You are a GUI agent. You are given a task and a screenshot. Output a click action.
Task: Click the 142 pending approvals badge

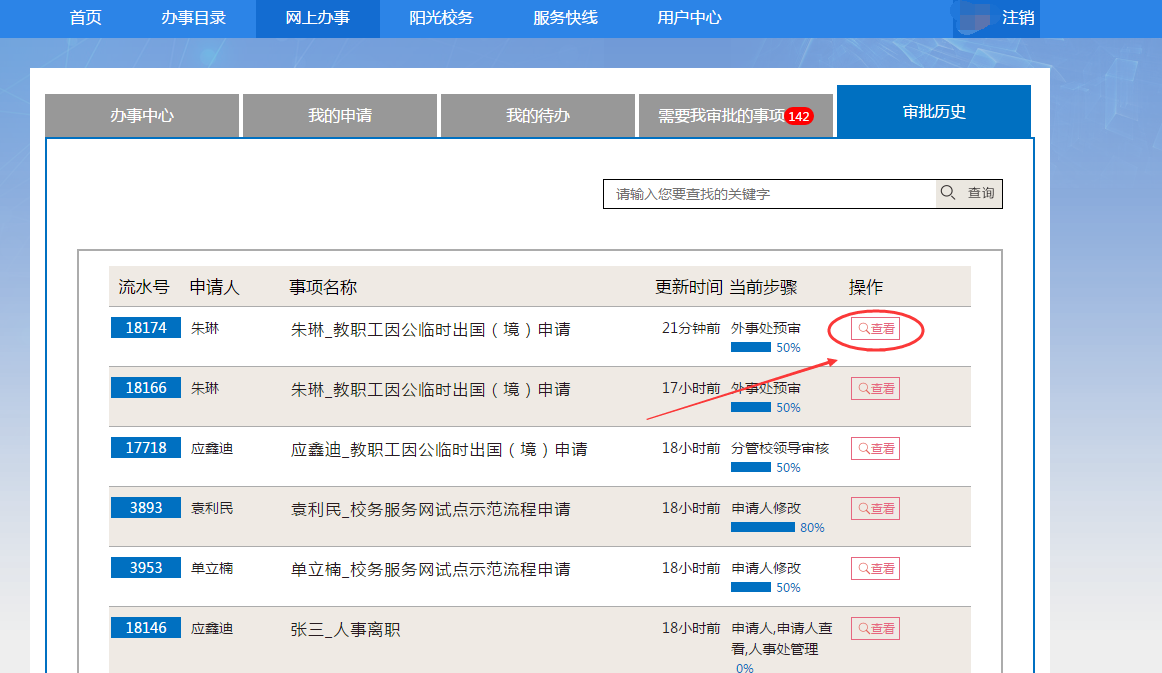[798, 117]
